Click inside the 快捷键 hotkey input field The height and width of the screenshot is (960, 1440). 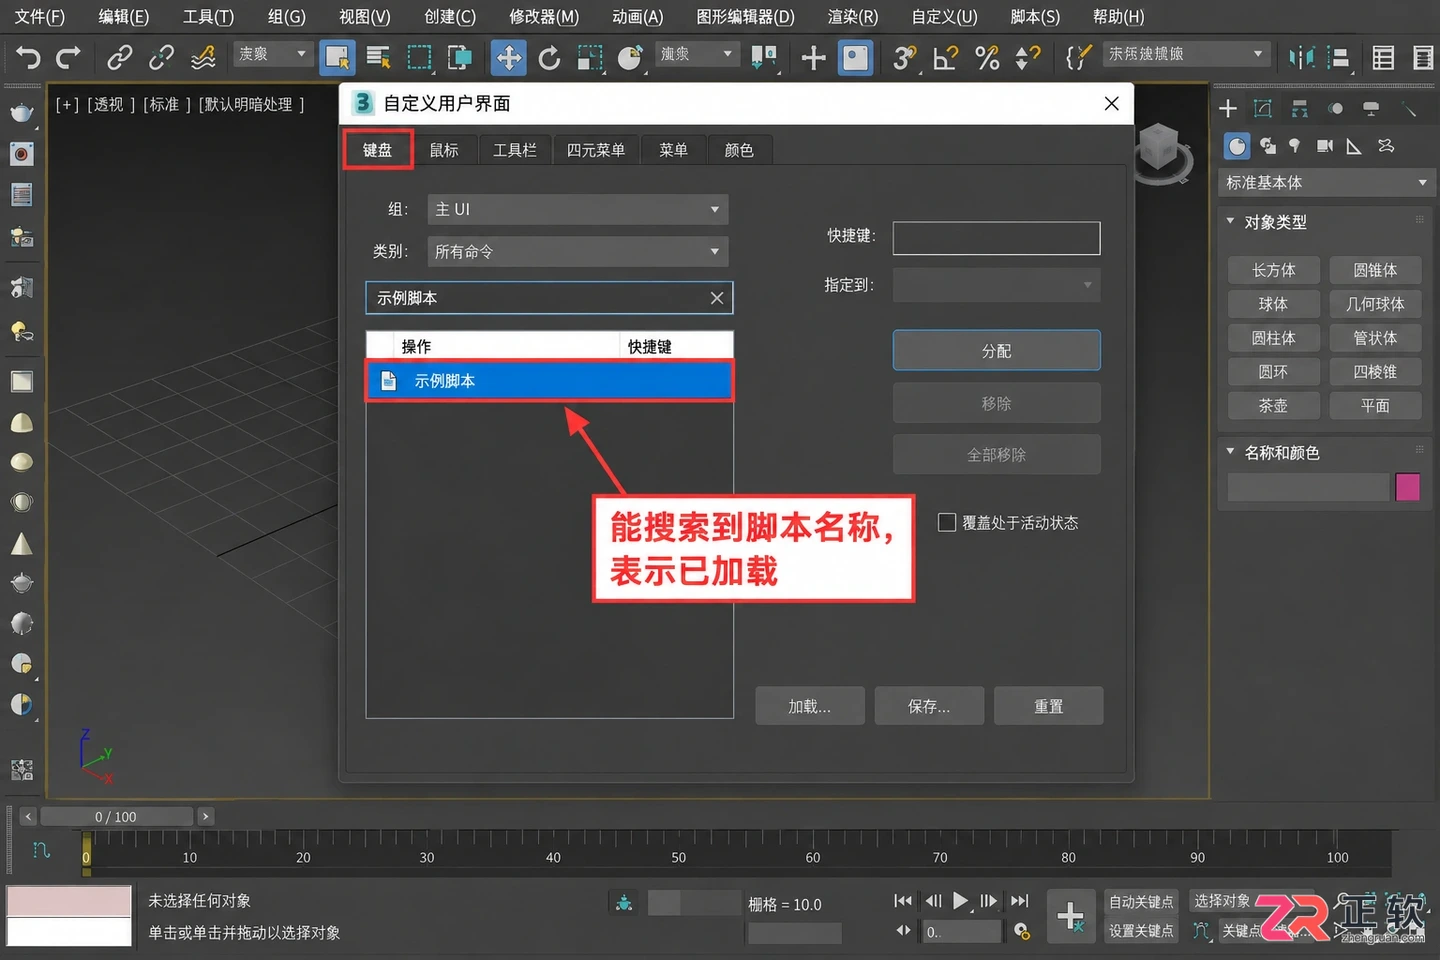pyautogui.click(x=997, y=238)
